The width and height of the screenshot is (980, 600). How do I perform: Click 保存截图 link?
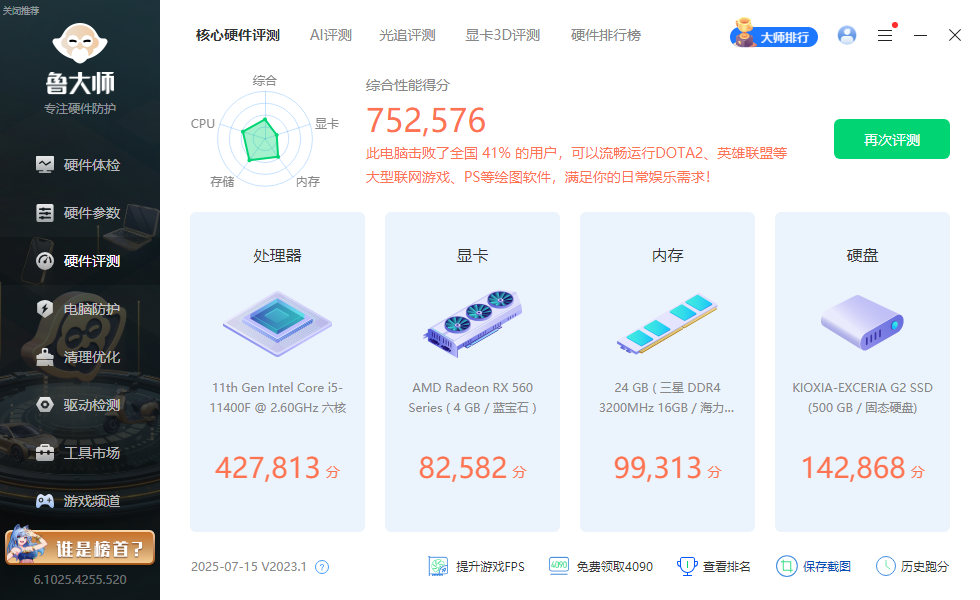[x=813, y=566]
